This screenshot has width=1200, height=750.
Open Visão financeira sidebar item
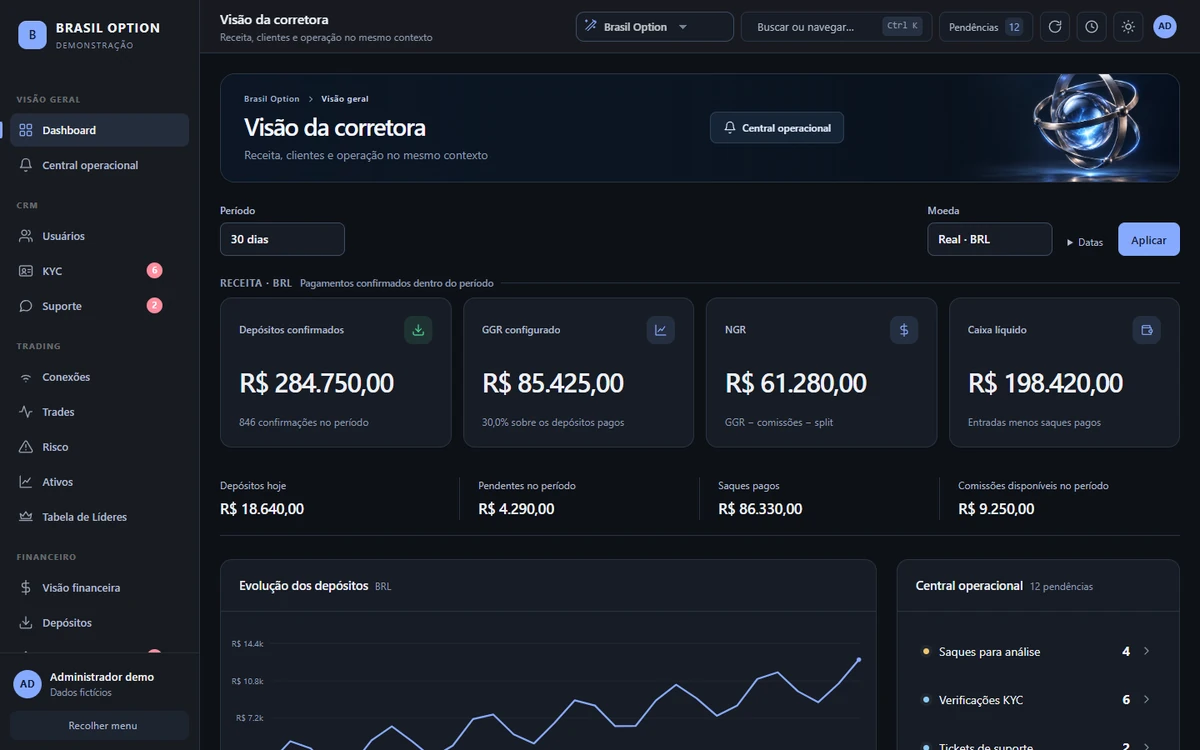pos(99,588)
